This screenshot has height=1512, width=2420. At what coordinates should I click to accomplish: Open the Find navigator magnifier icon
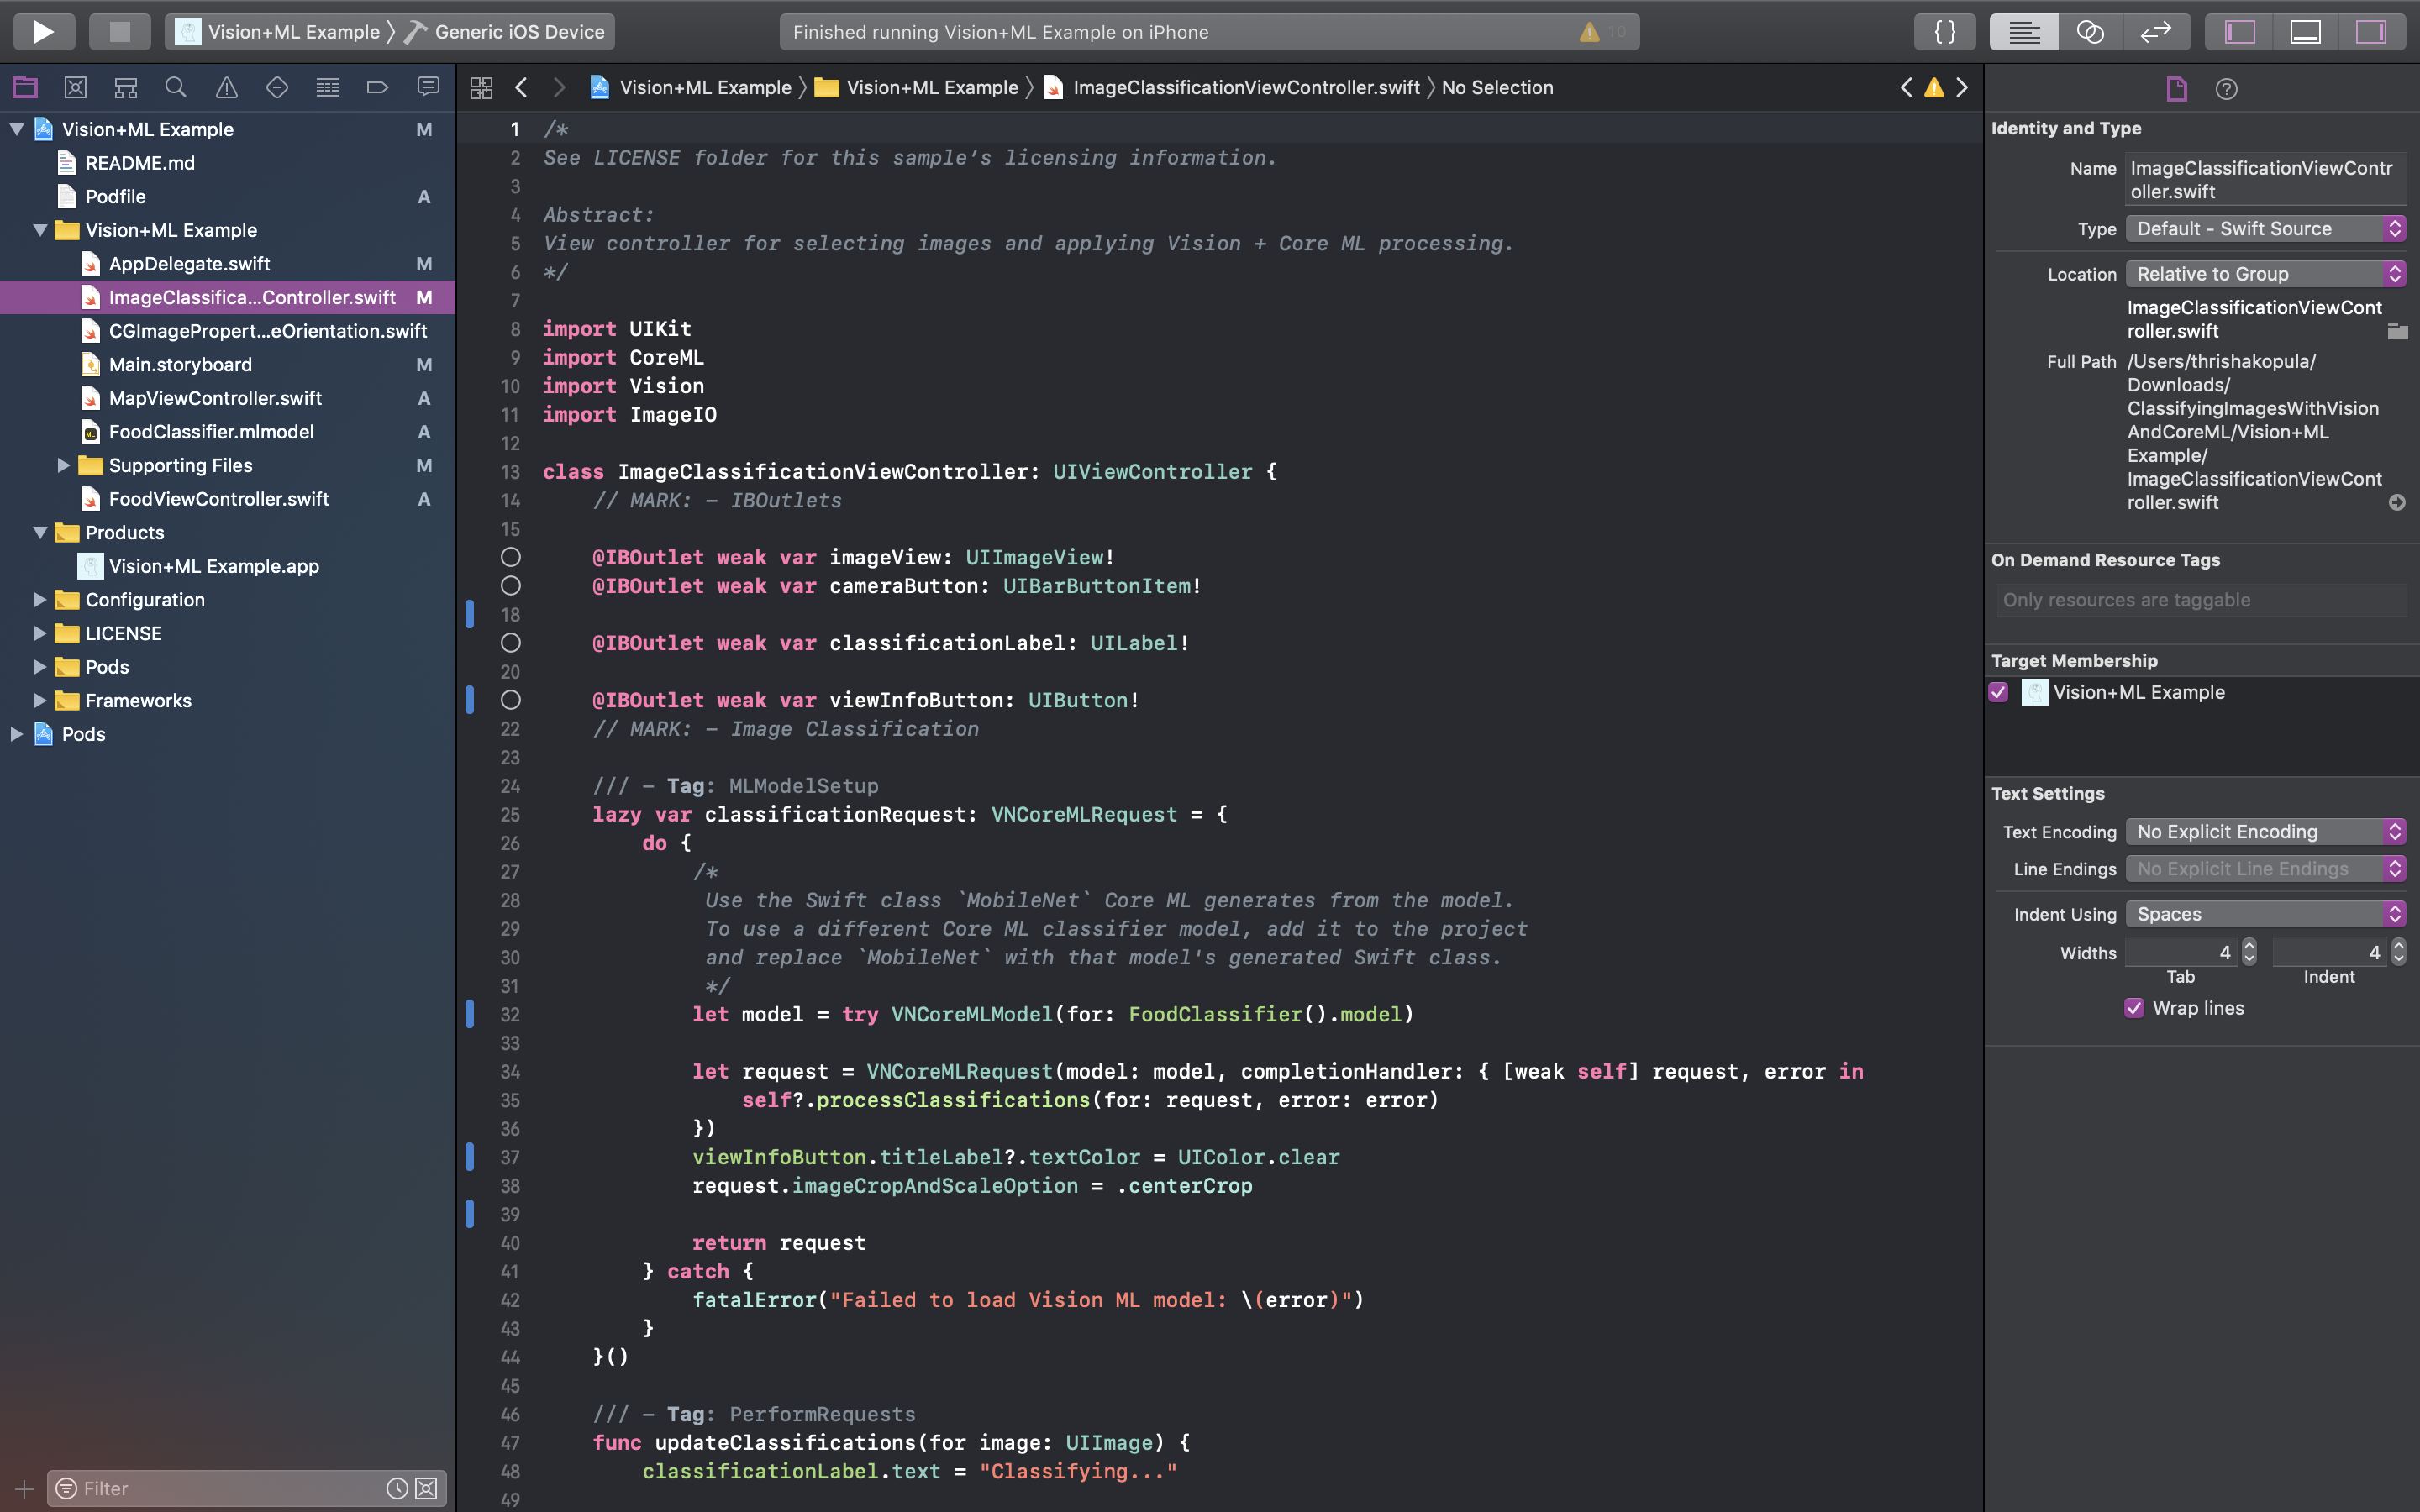[x=176, y=88]
